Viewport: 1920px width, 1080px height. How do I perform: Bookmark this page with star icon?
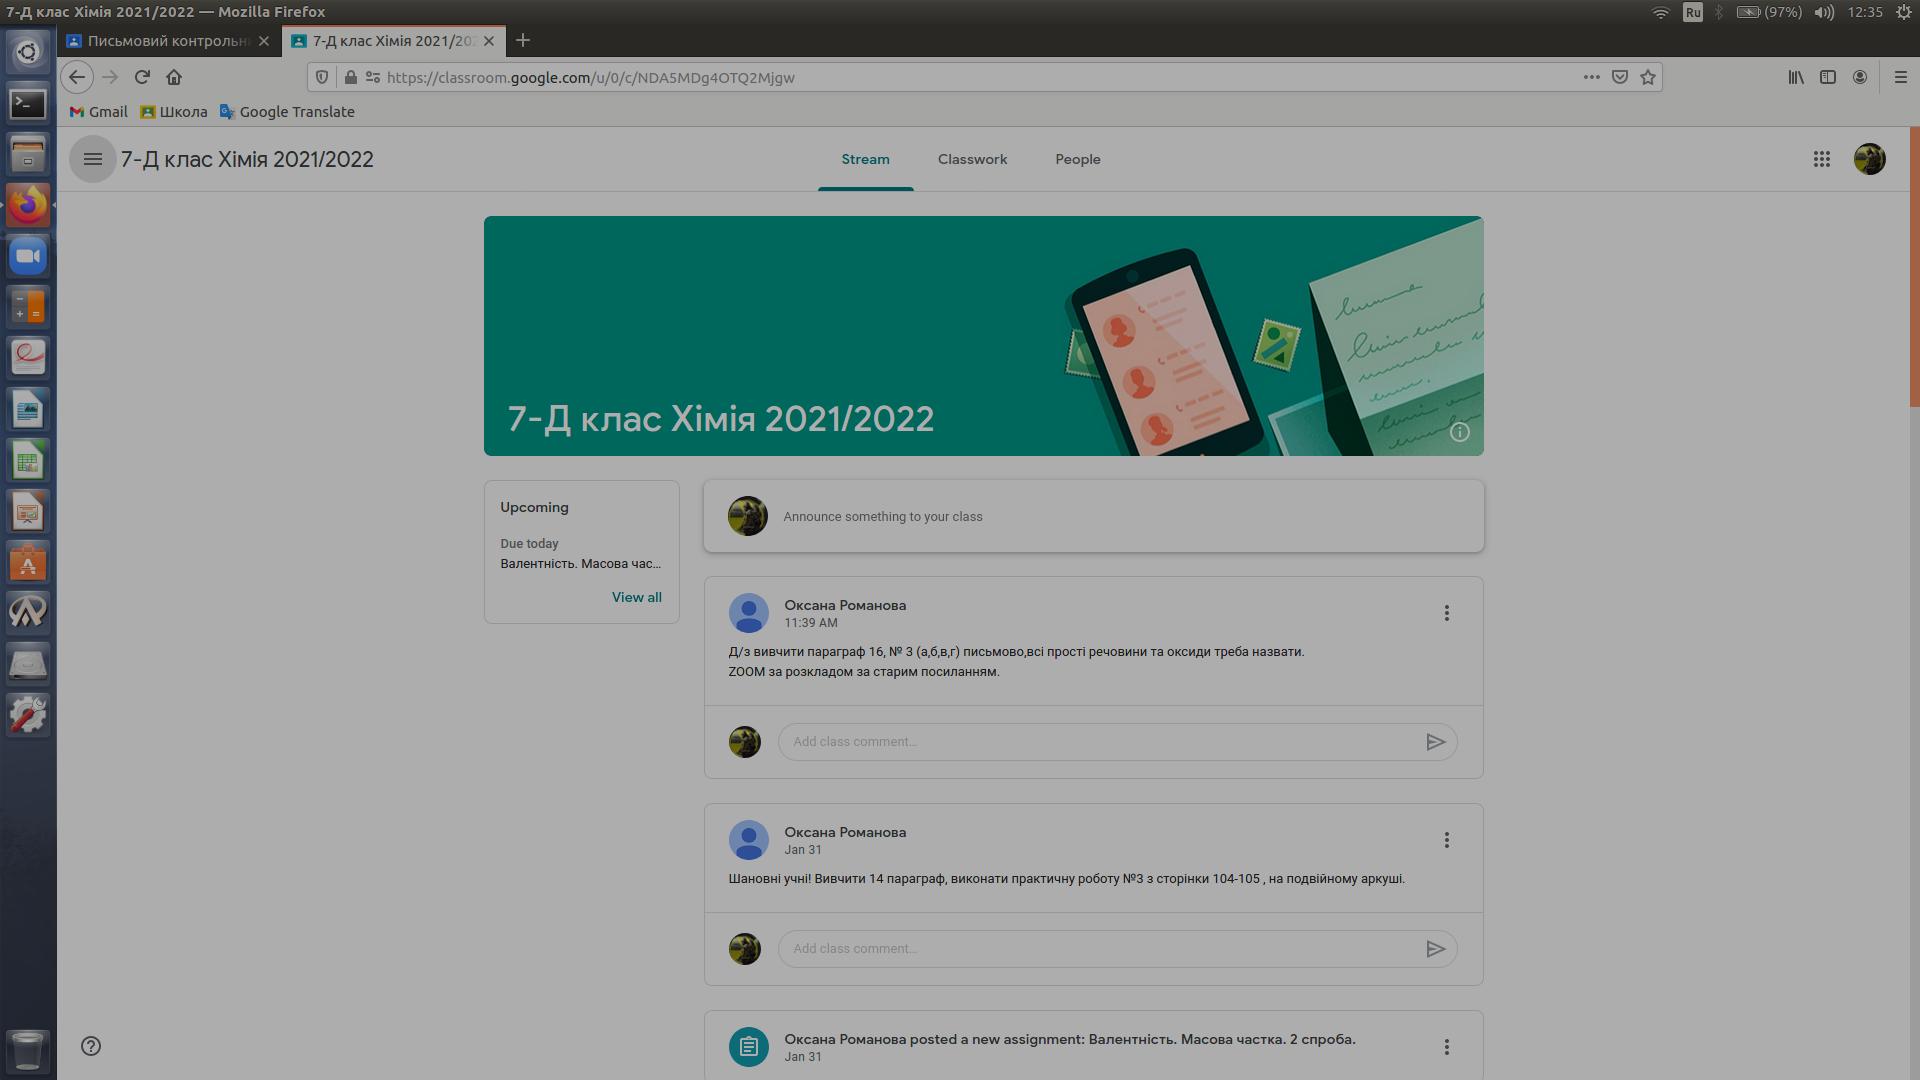coord(1648,77)
